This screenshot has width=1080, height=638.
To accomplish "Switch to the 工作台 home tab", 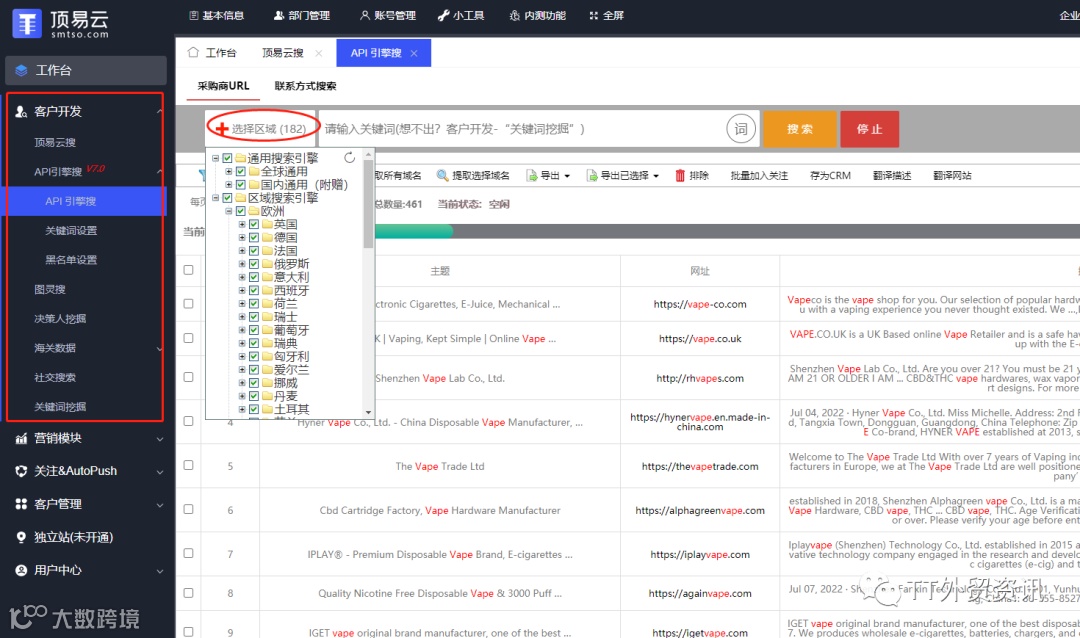I will point(212,52).
